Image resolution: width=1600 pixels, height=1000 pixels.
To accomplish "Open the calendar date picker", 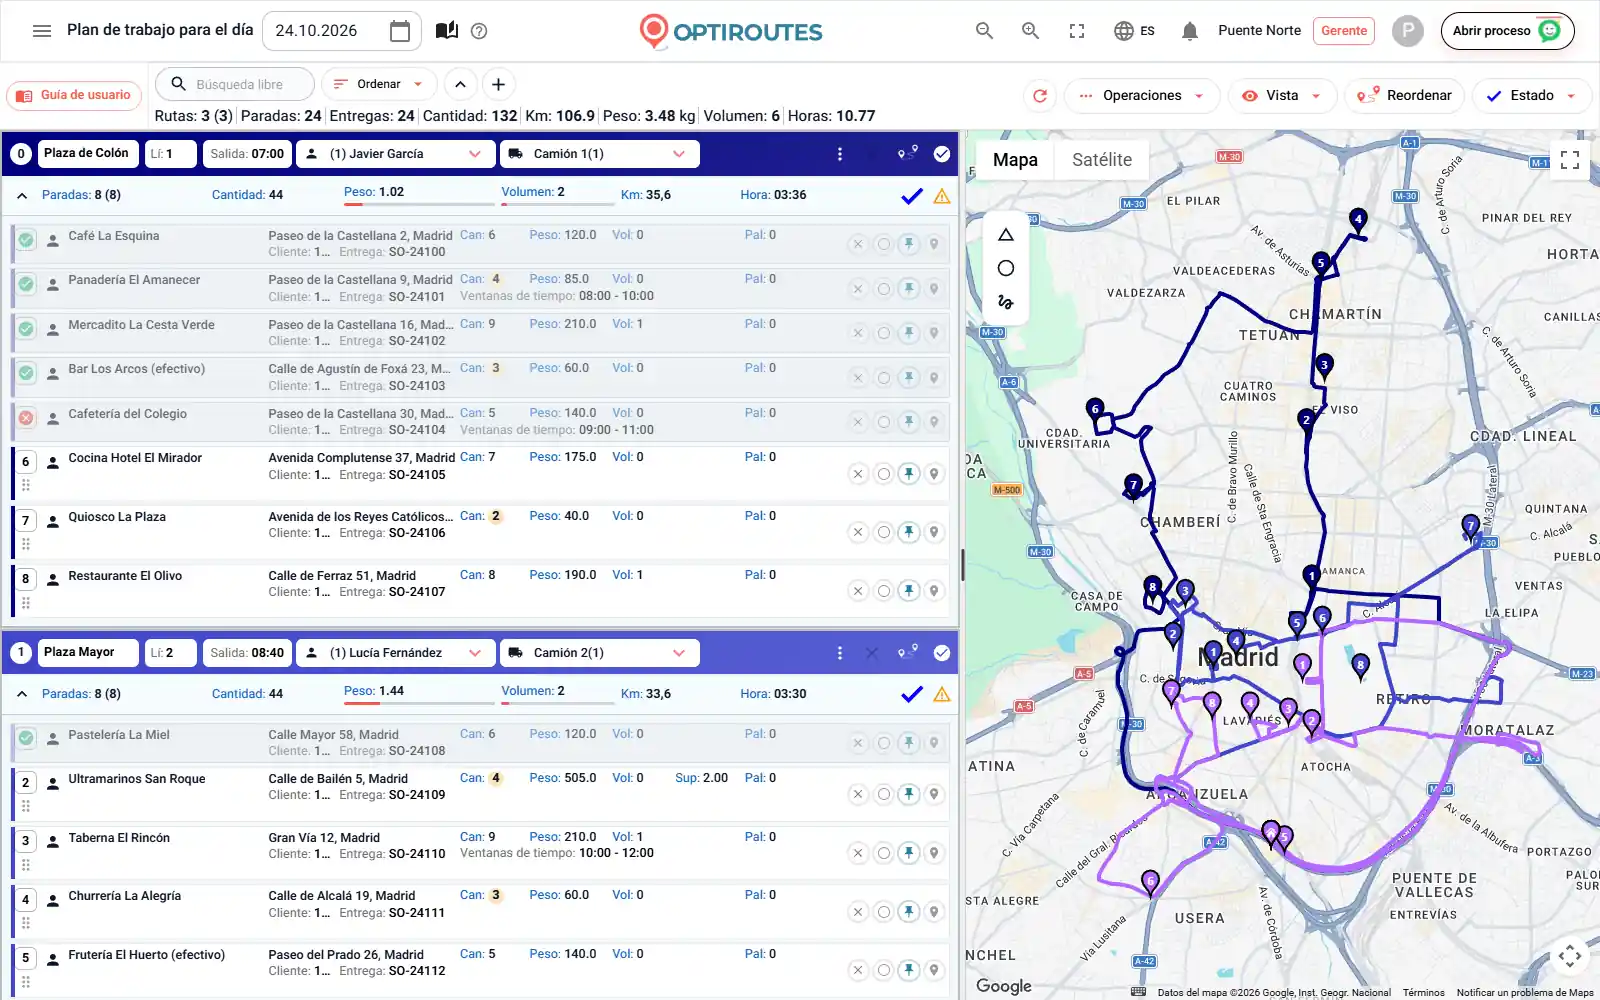I will (399, 31).
